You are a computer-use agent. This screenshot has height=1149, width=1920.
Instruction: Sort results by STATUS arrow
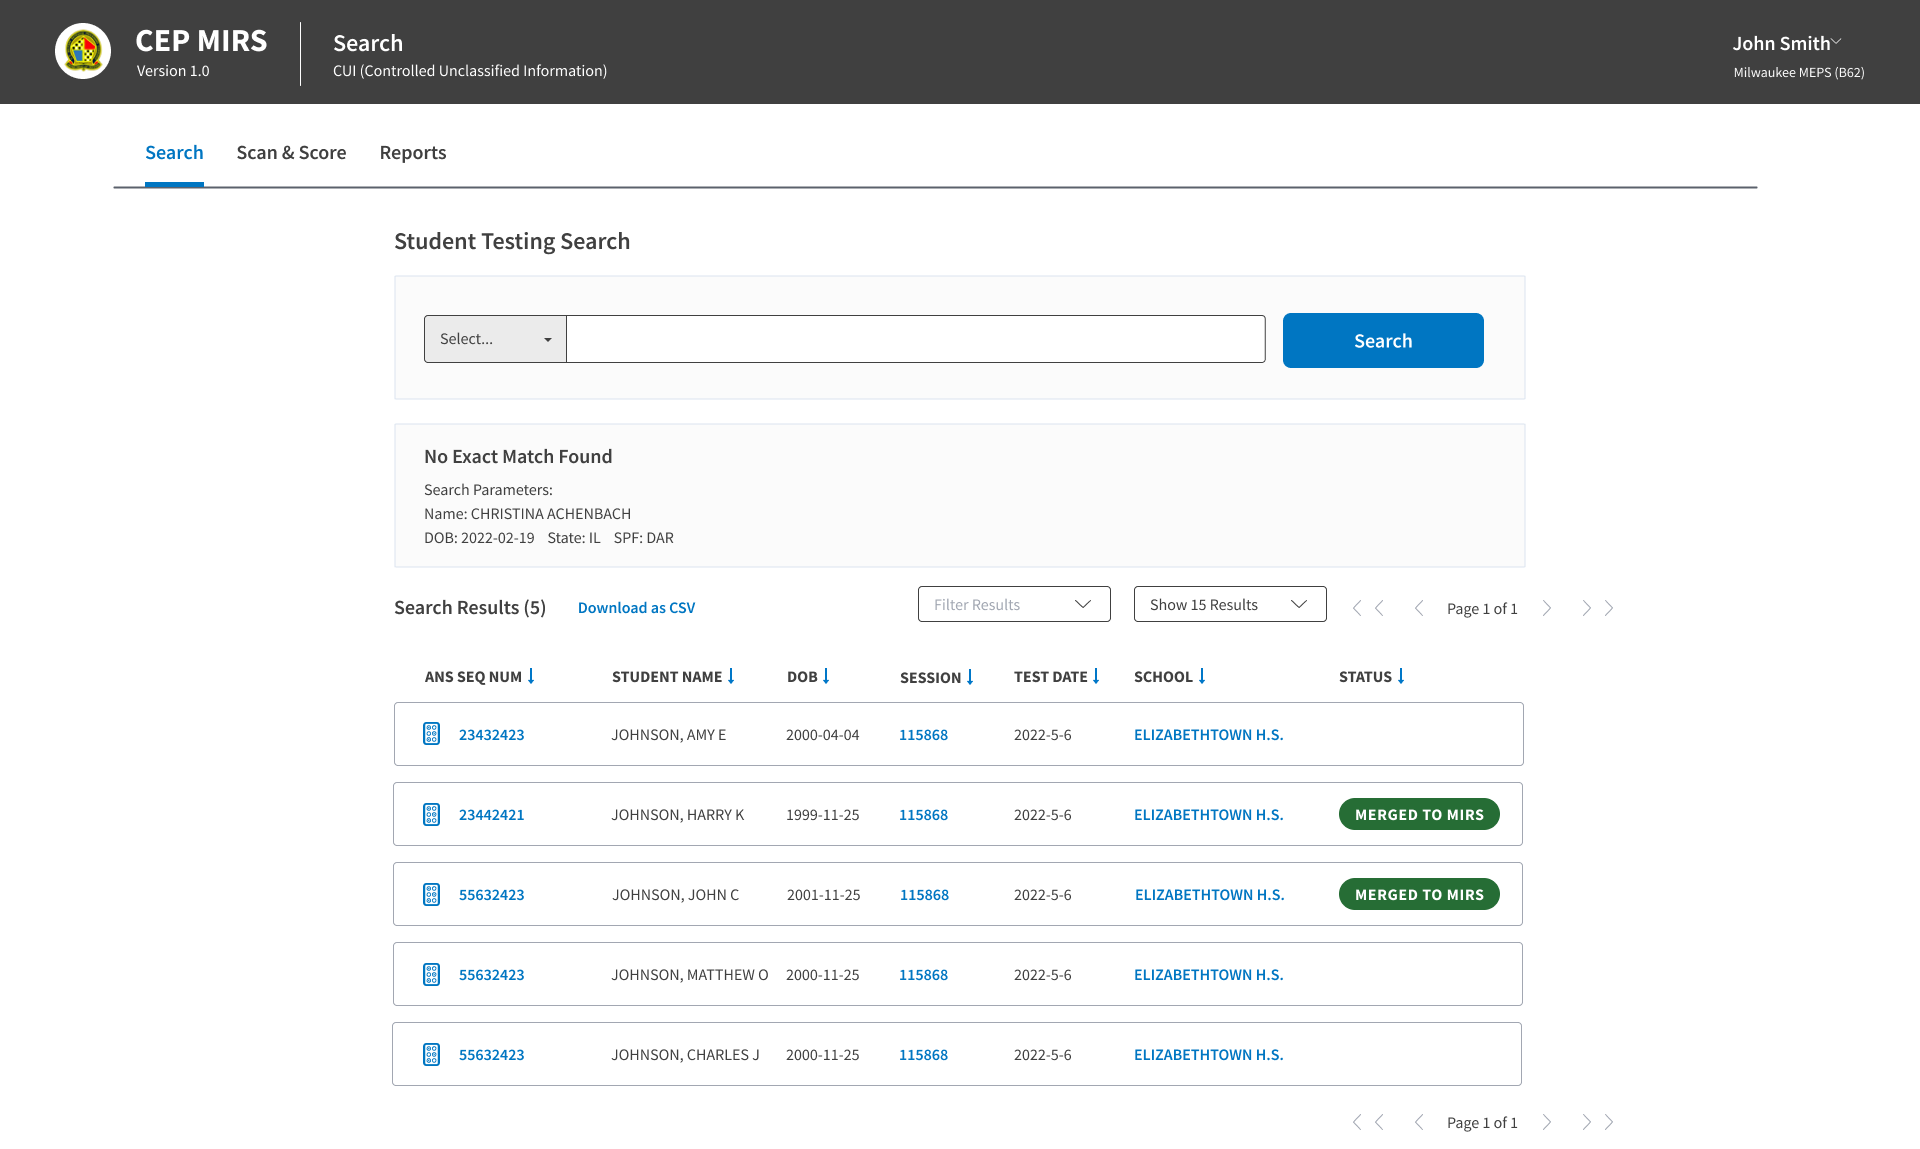(x=1401, y=676)
